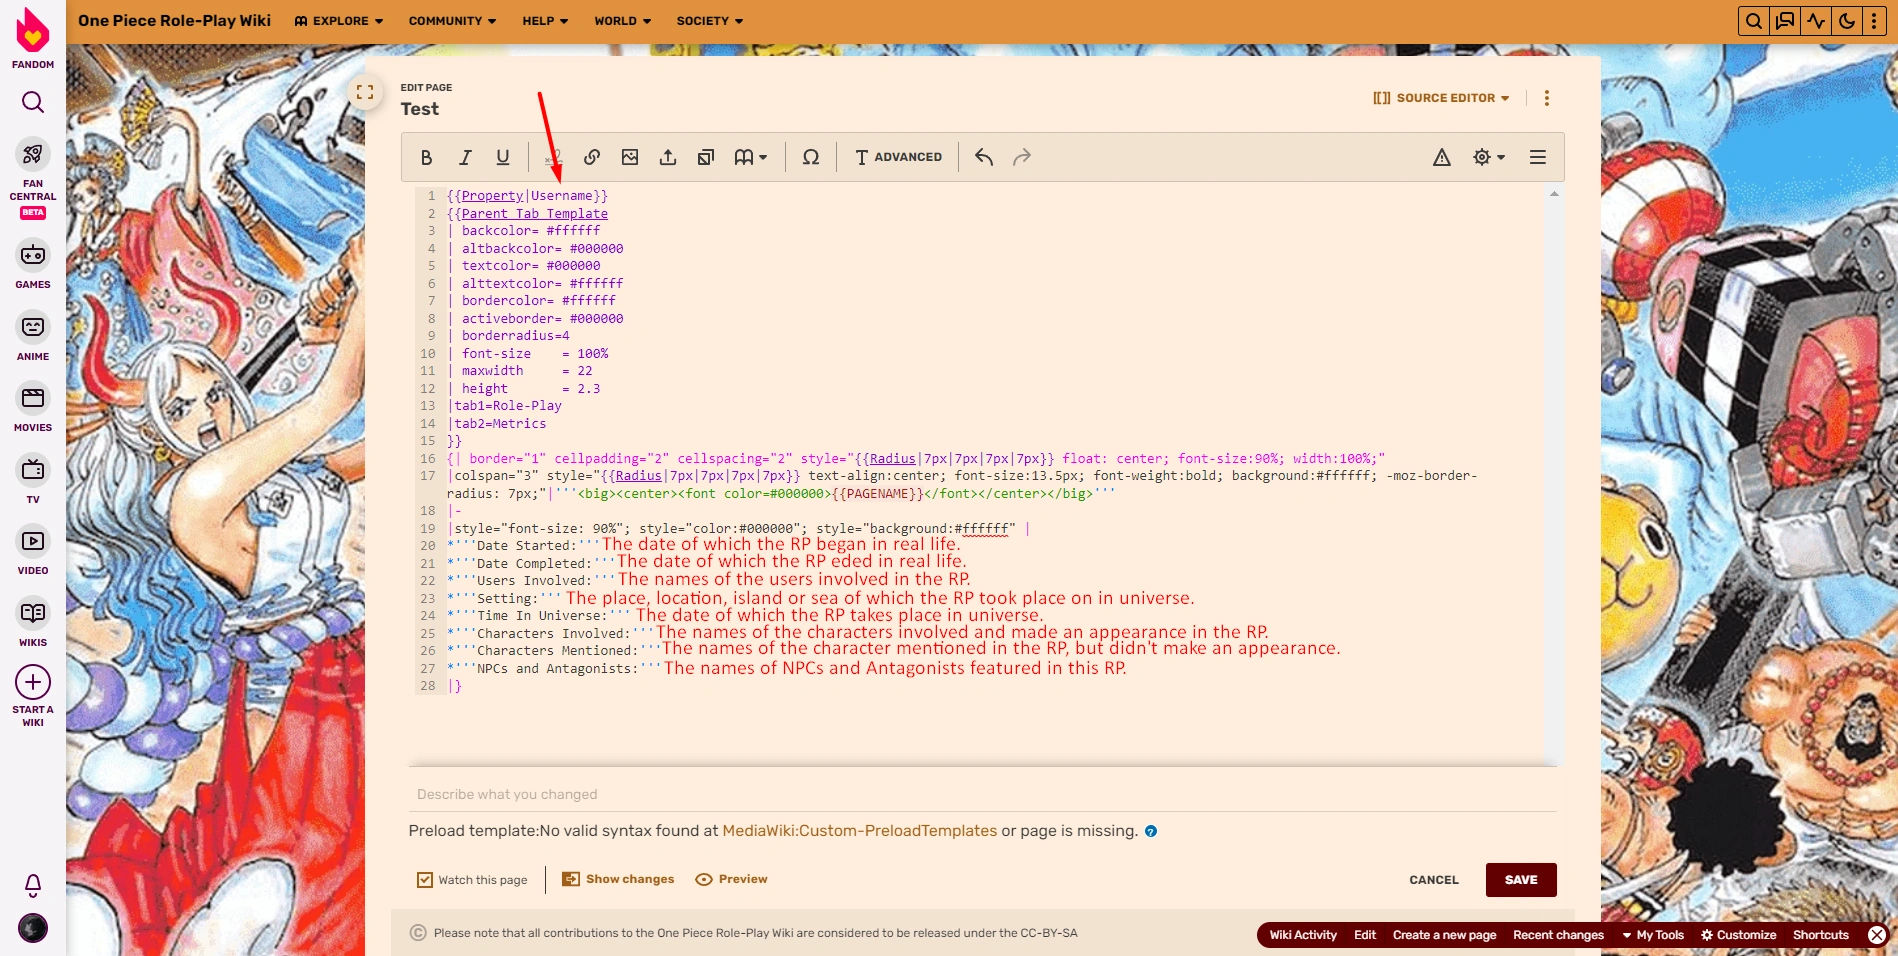Open search in the Fandom sidebar
Viewport: 1898px width, 956px height.
click(x=33, y=102)
